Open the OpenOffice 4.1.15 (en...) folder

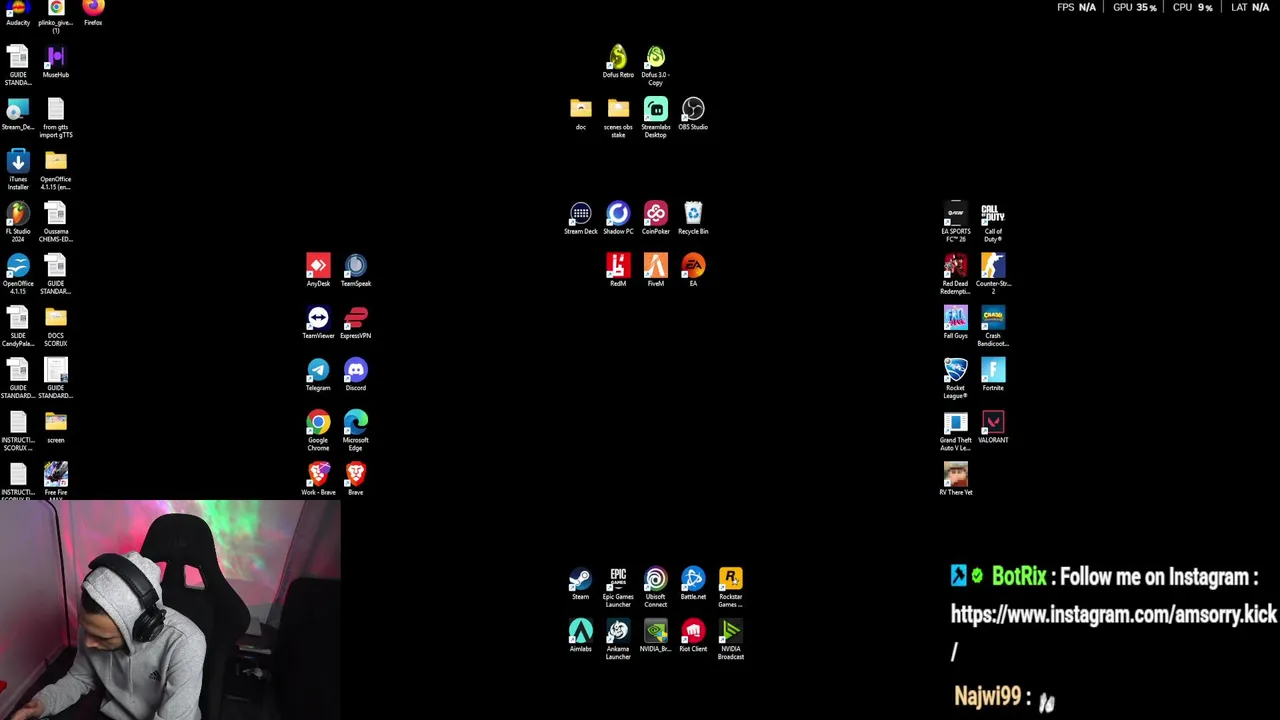point(56,170)
